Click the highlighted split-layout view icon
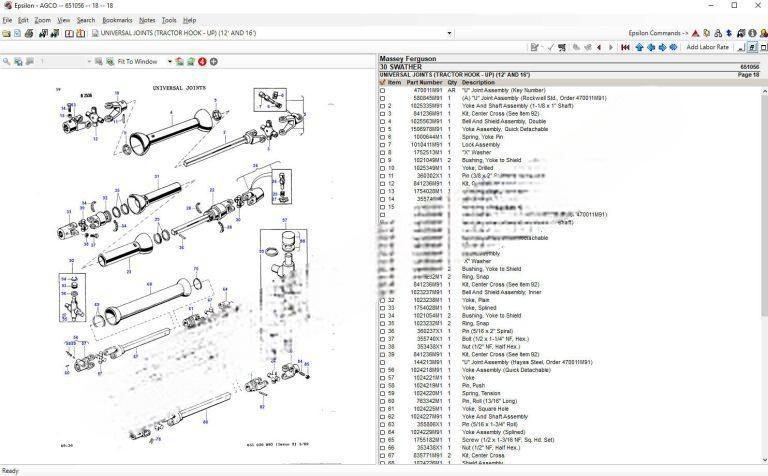The height and width of the screenshot is (476, 768). [x=752, y=48]
